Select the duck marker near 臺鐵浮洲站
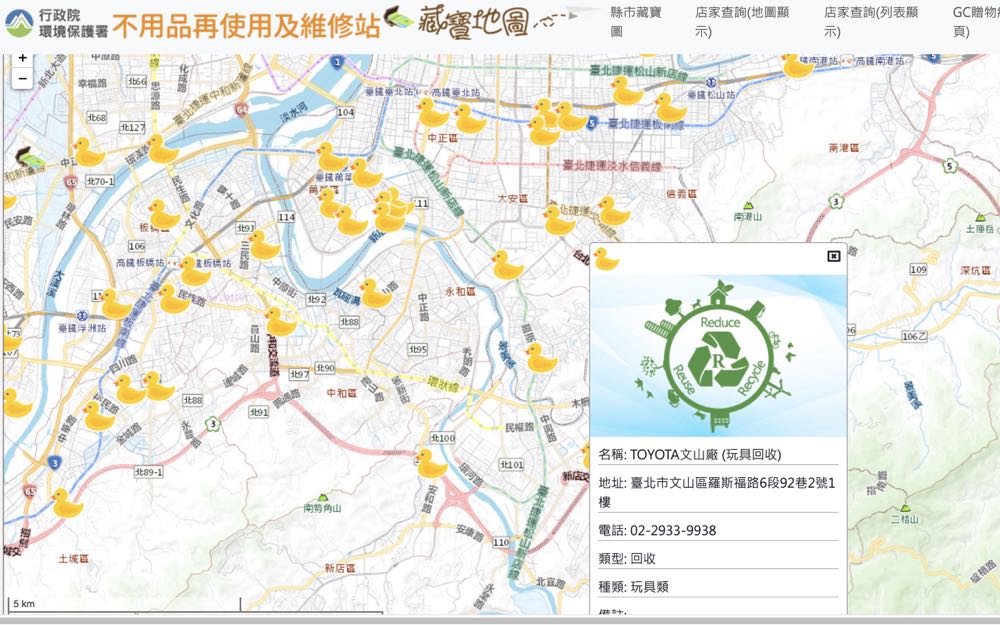The height and width of the screenshot is (625, 1000). (115, 304)
